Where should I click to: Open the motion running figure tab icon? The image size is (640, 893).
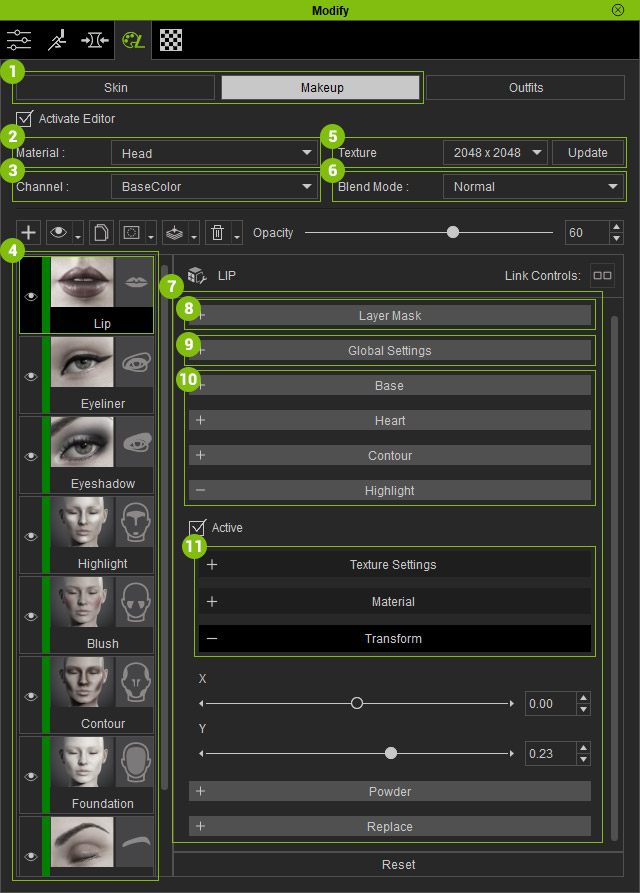57,41
